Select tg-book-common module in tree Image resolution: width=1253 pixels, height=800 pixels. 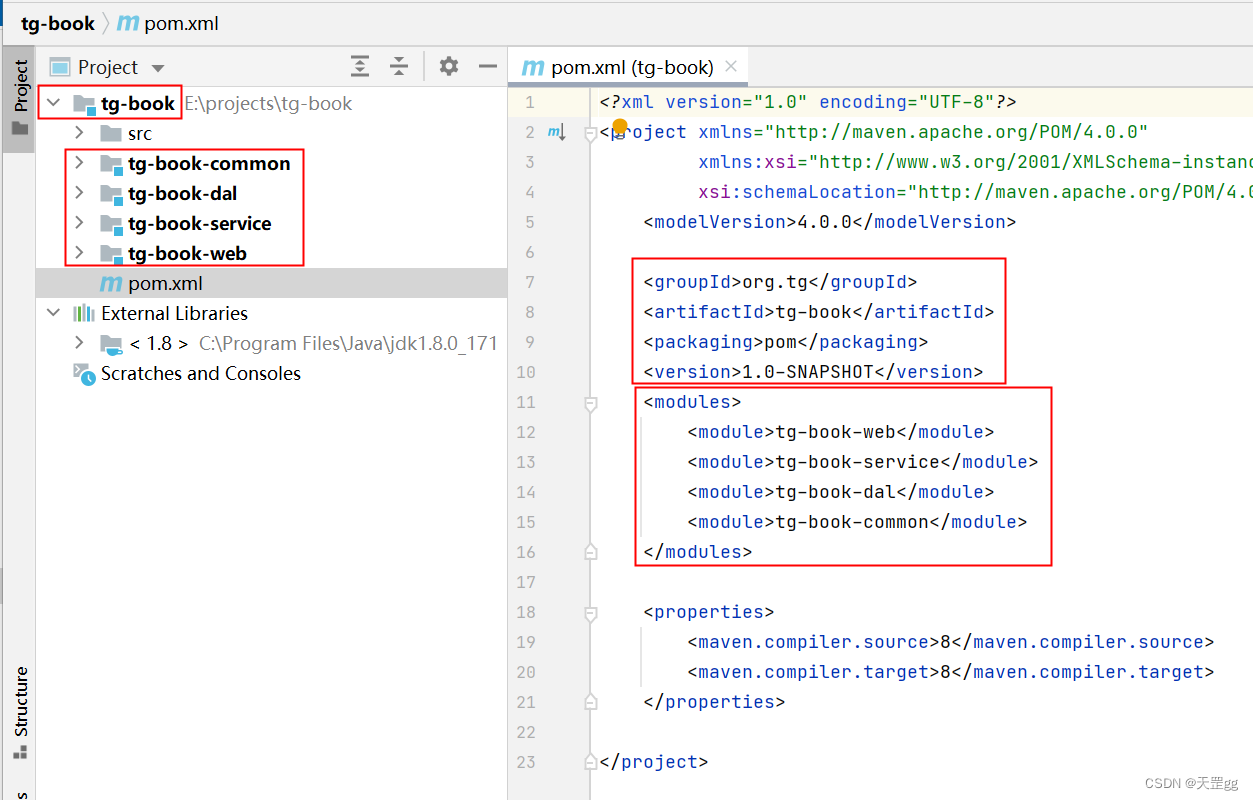pyautogui.click(x=209, y=163)
